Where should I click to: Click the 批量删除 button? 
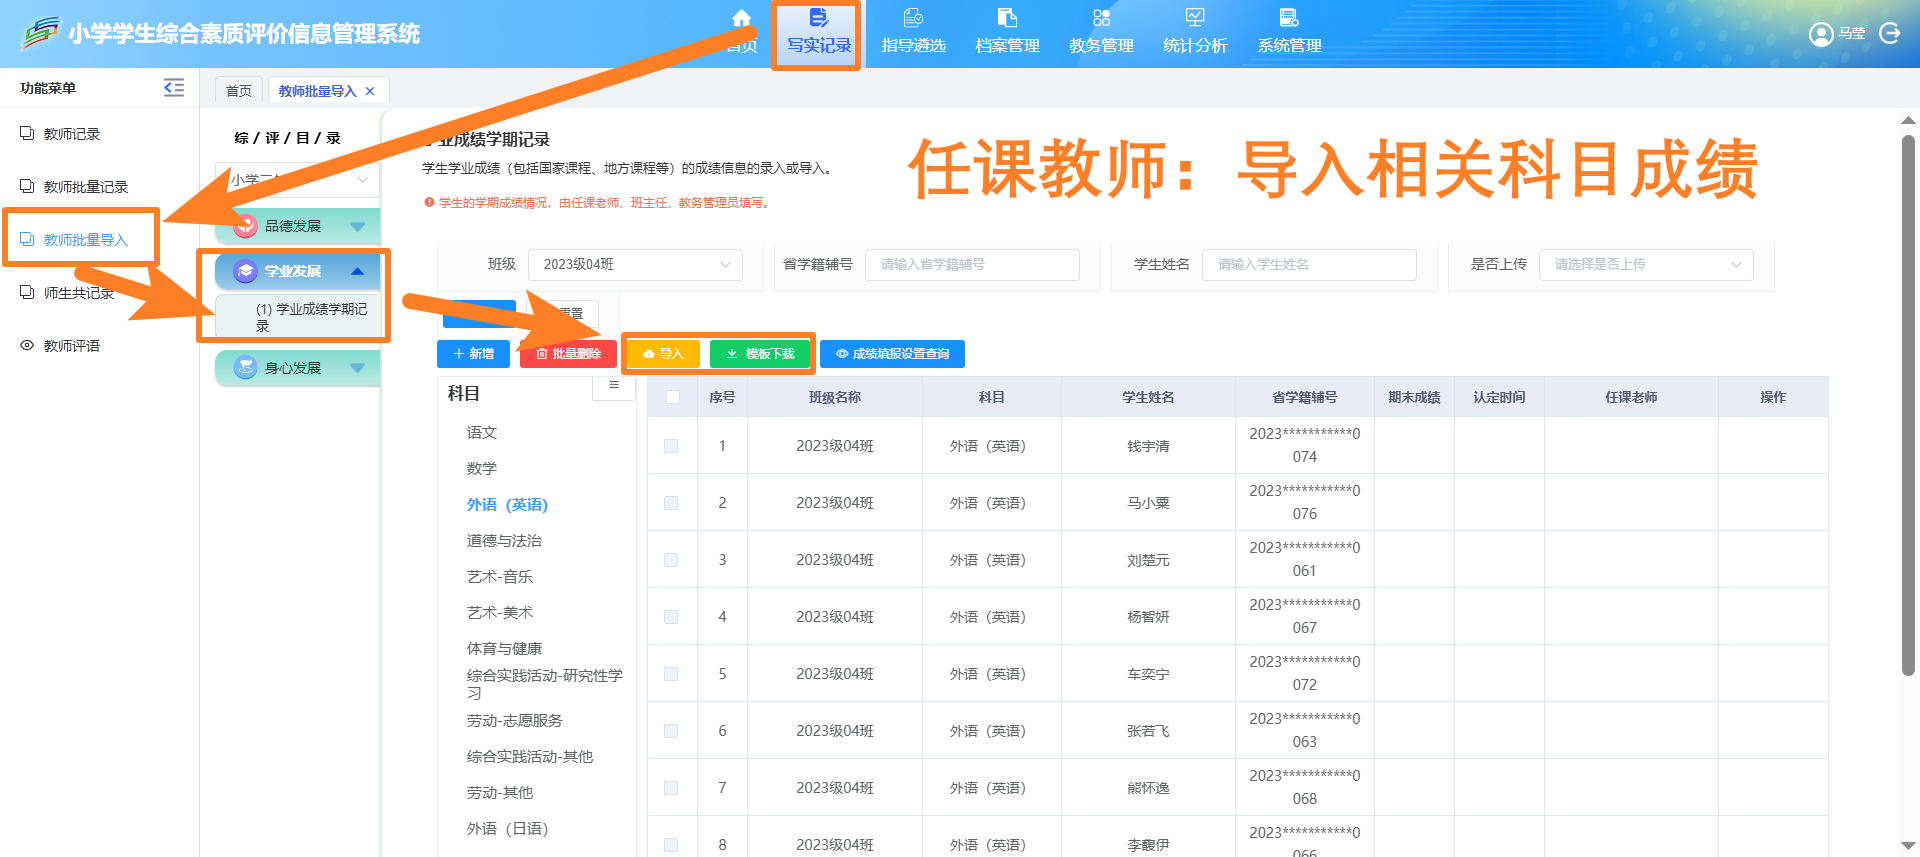[x=568, y=354]
